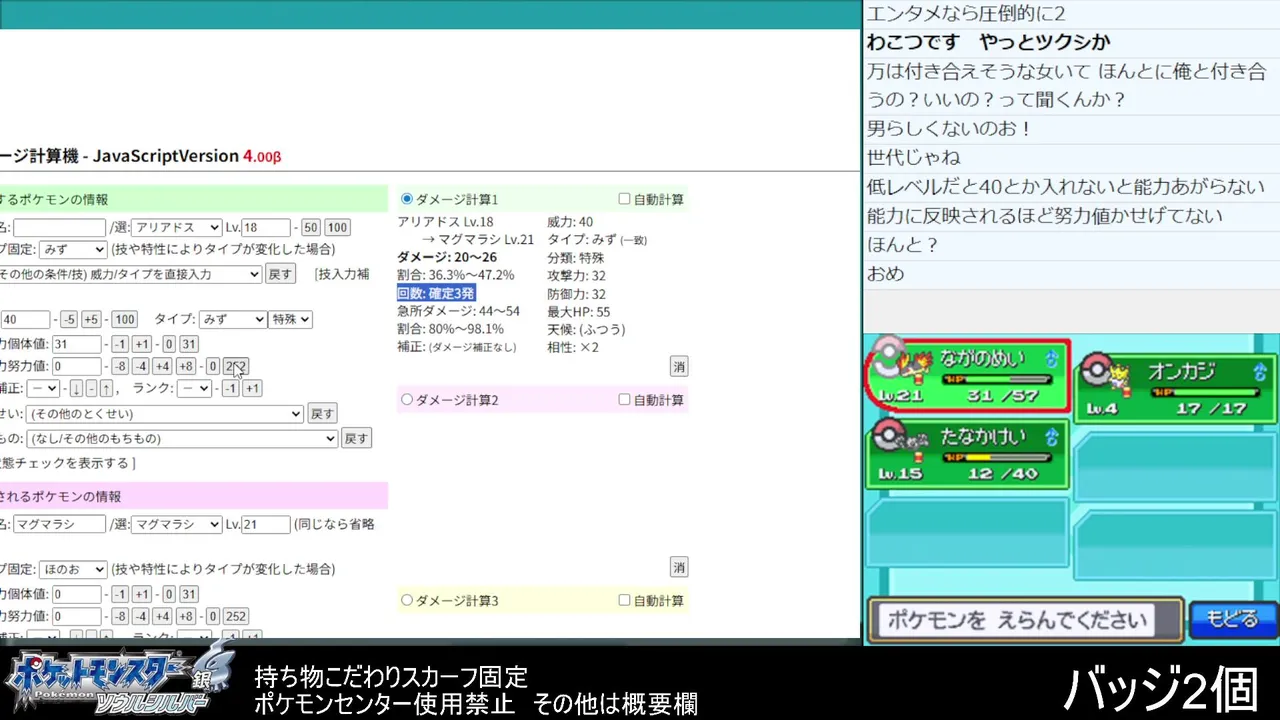Set attacker EV to 252
This screenshot has height=720, width=1280.
point(236,366)
